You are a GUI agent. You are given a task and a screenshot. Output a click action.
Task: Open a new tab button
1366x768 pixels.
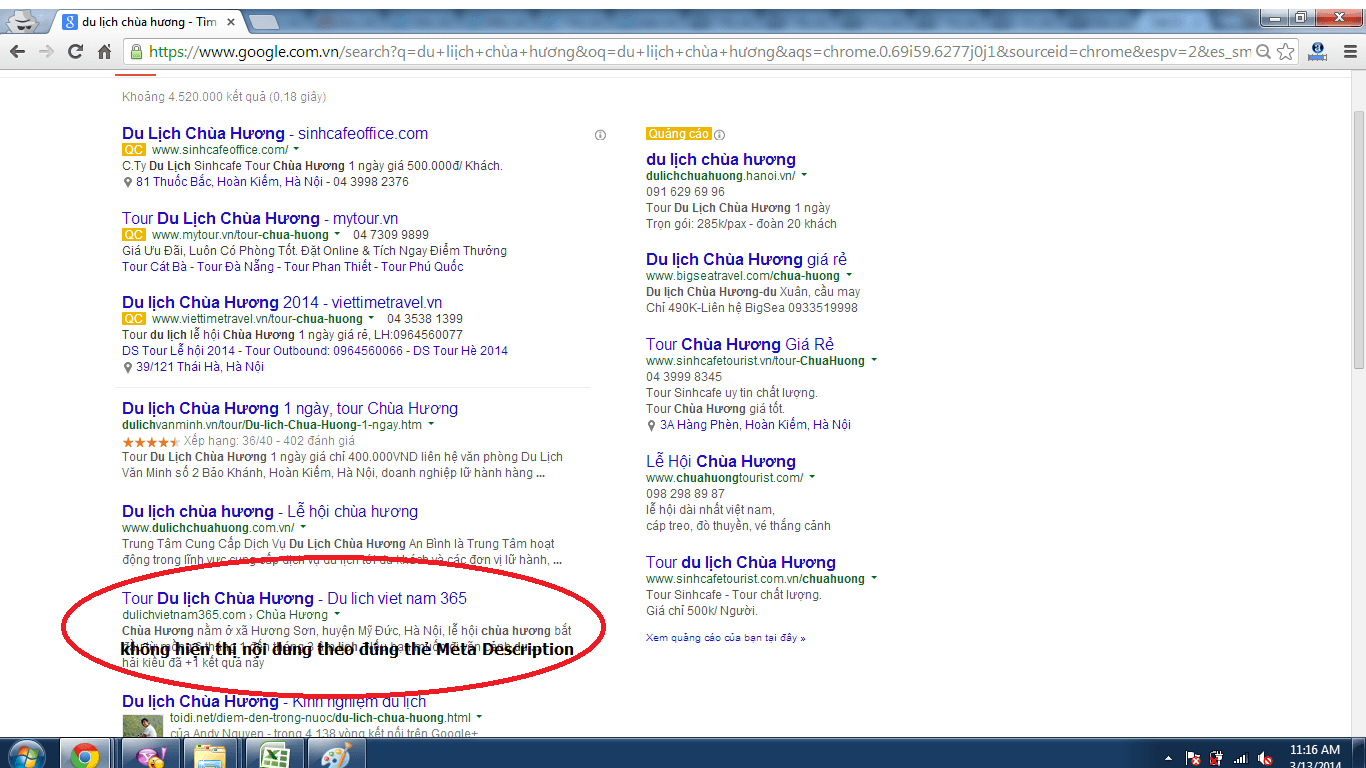pos(263,22)
